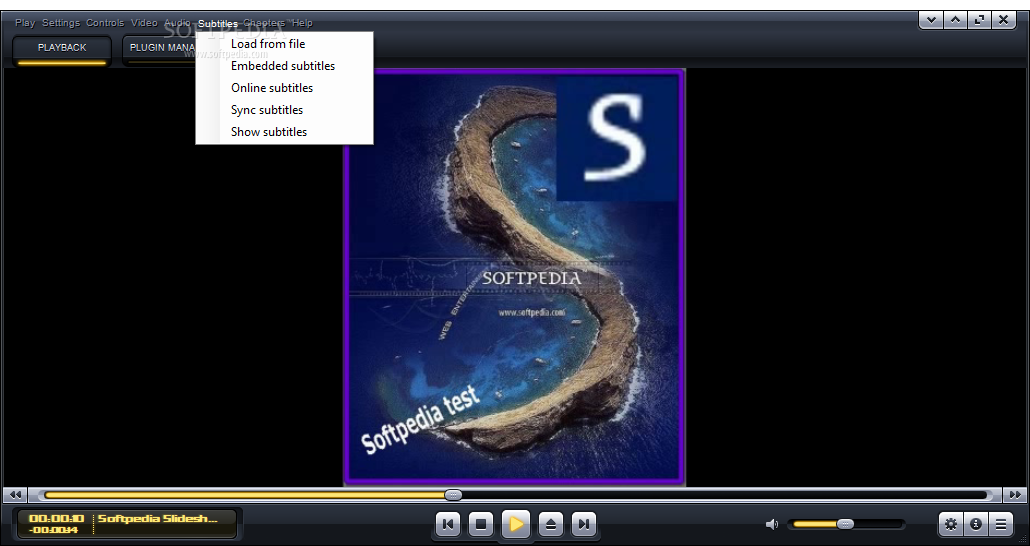The height and width of the screenshot is (546, 1030).
Task: Skip to the next track
Action: coord(583,524)
